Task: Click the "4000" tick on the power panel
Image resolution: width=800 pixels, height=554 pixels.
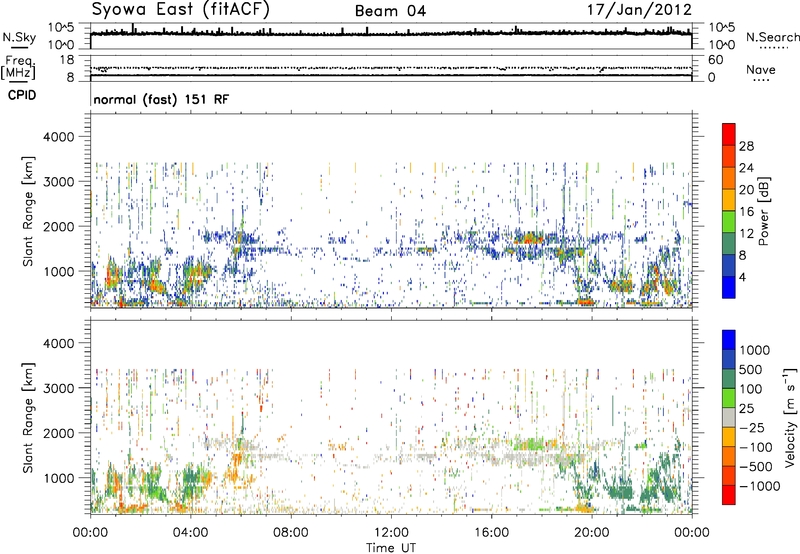Action: pos(58,137)
